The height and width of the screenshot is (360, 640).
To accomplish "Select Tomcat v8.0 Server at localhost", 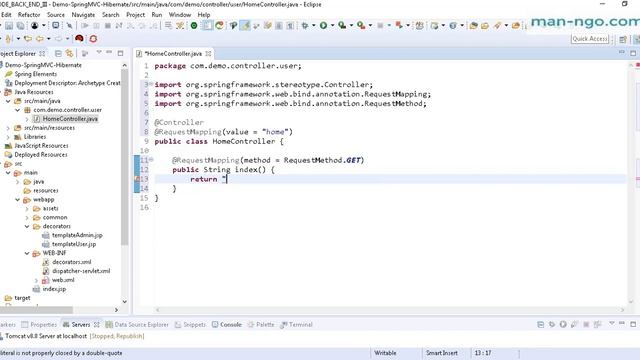I will pyautogui.click(x=46, y=336).
